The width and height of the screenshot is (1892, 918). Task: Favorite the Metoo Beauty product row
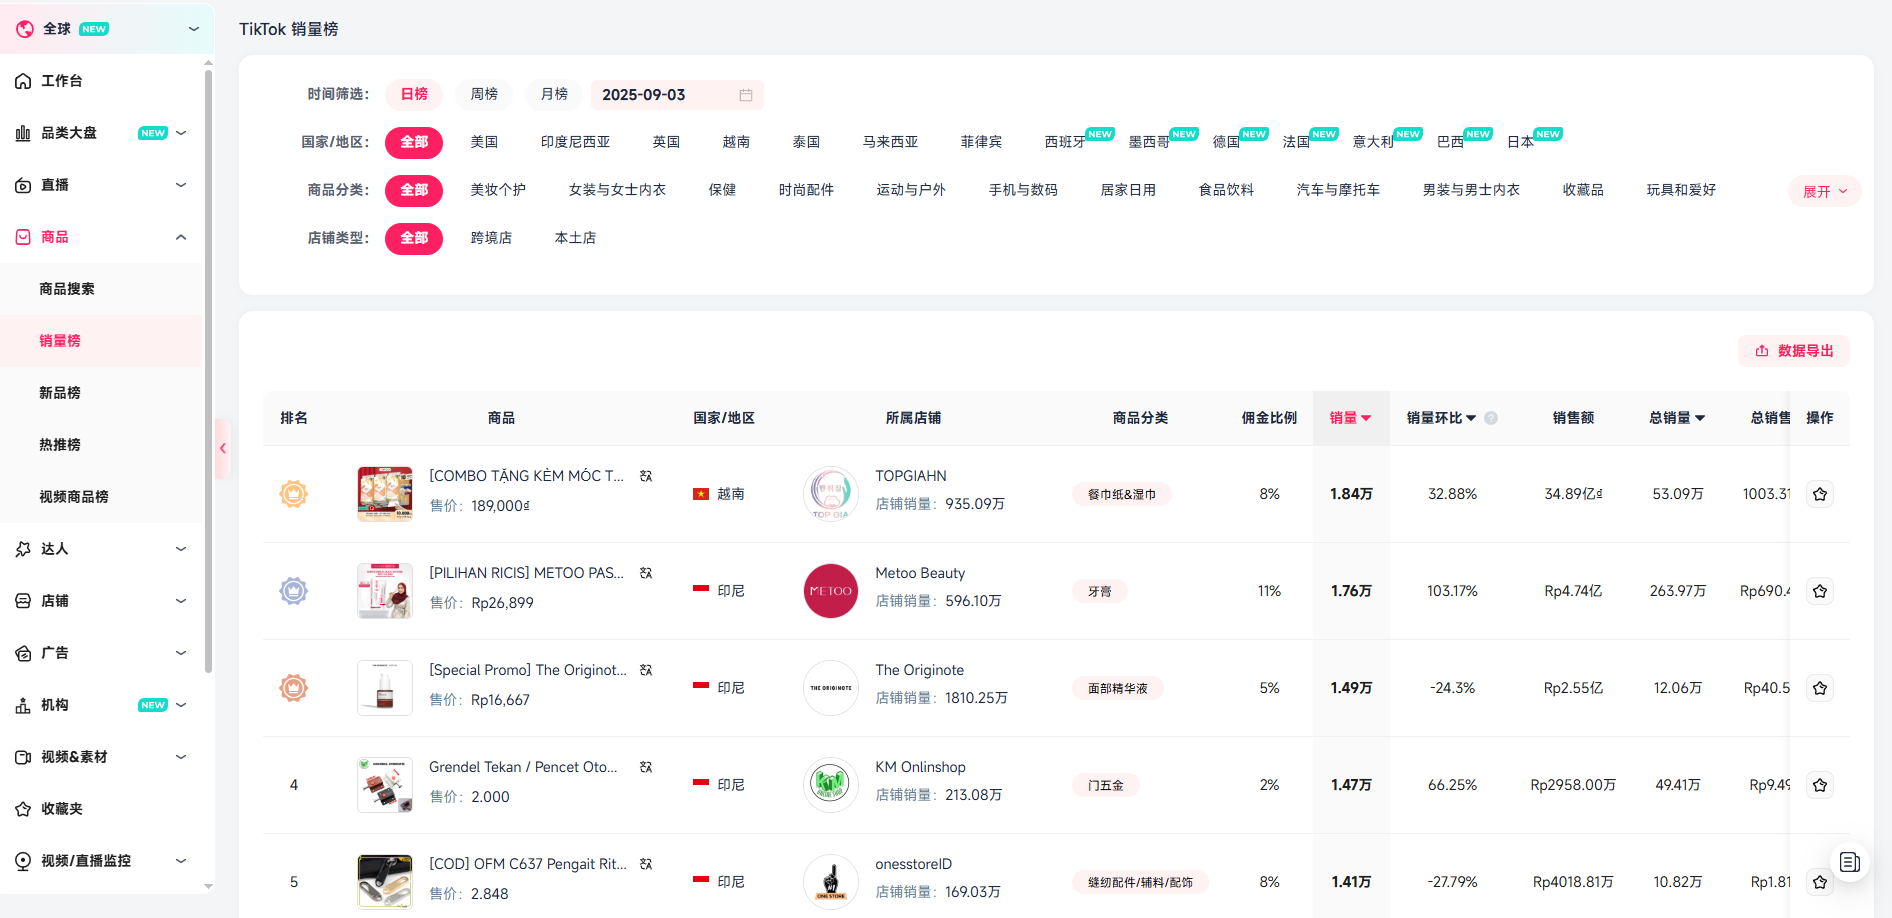pos(1819,591)
